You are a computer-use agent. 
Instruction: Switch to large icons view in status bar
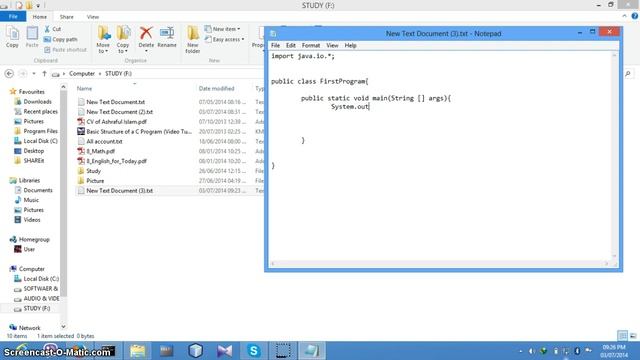pyautogui.click(x=633, y=336)
